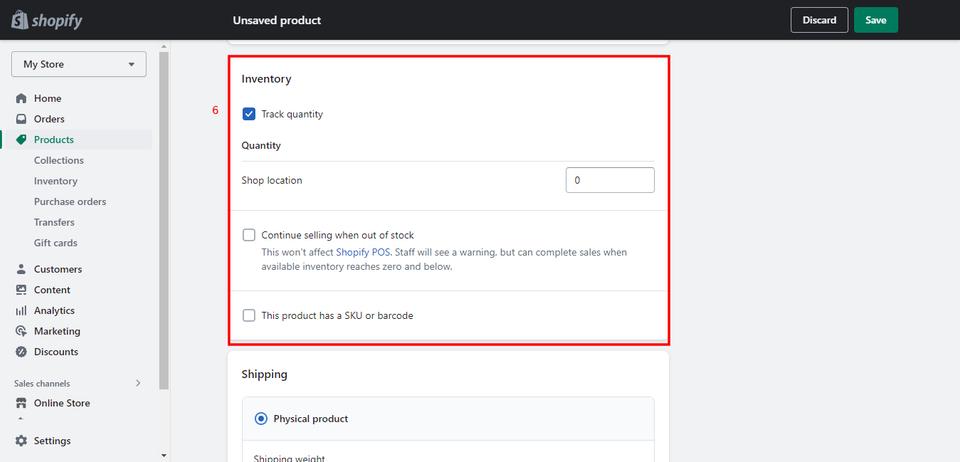Click the Unsaved product title text
The height and width of the screenshot is (462, 960).
pyautogui.click(x=277, y=20)
